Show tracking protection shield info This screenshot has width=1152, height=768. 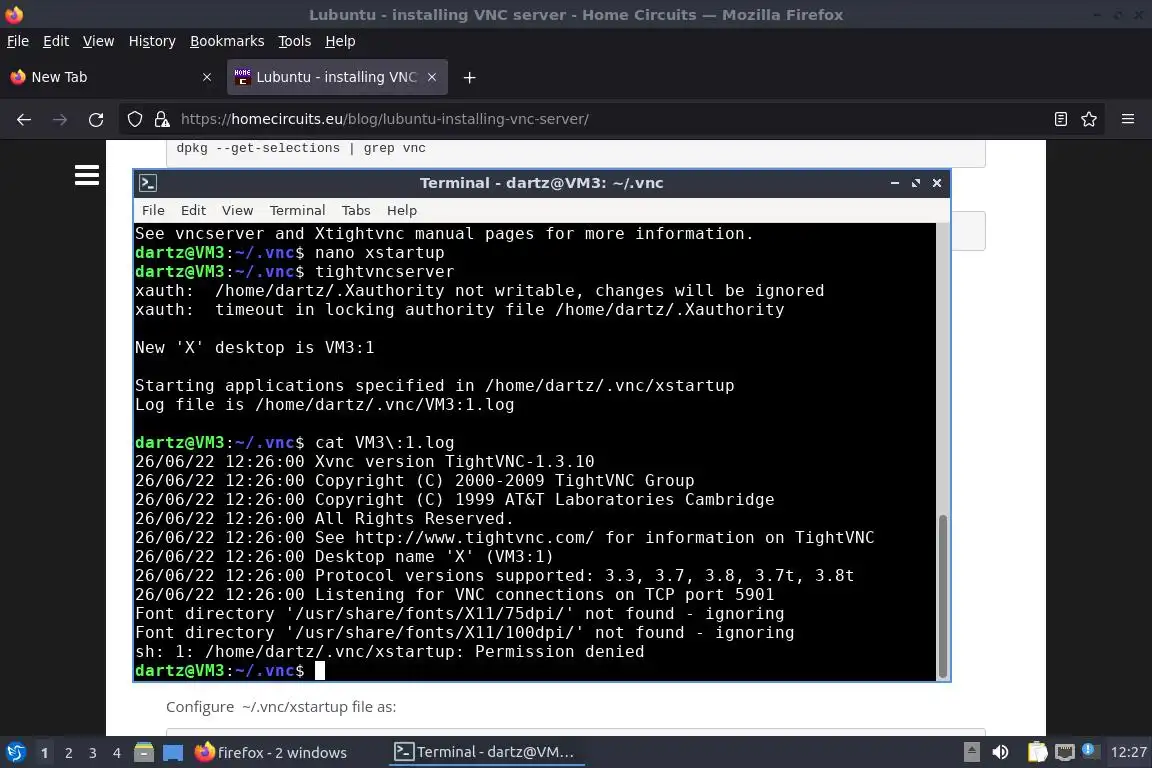tap(135, 119)
